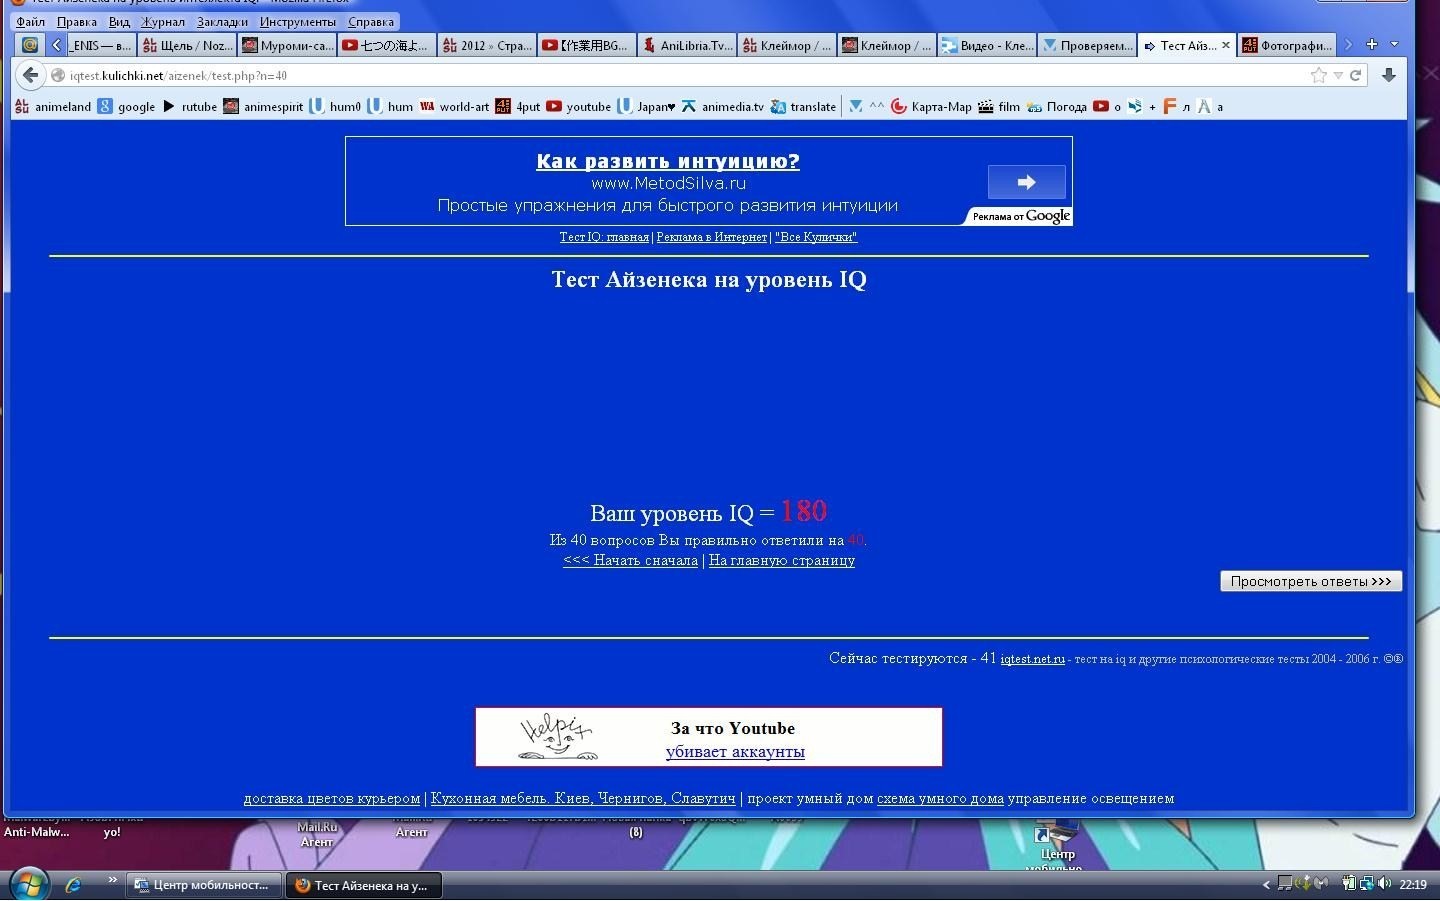Click the browser back arrow button
1440x901 pixels.
(x=31, y=75)
